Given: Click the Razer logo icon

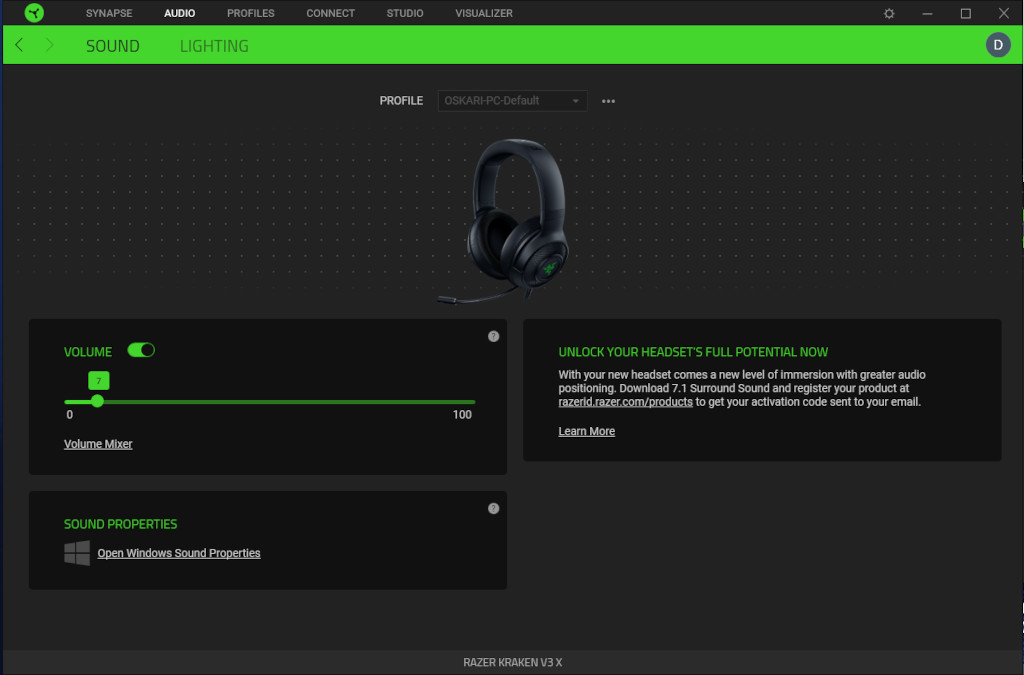Looking at the screenshot, I should (x=34, y=12).
